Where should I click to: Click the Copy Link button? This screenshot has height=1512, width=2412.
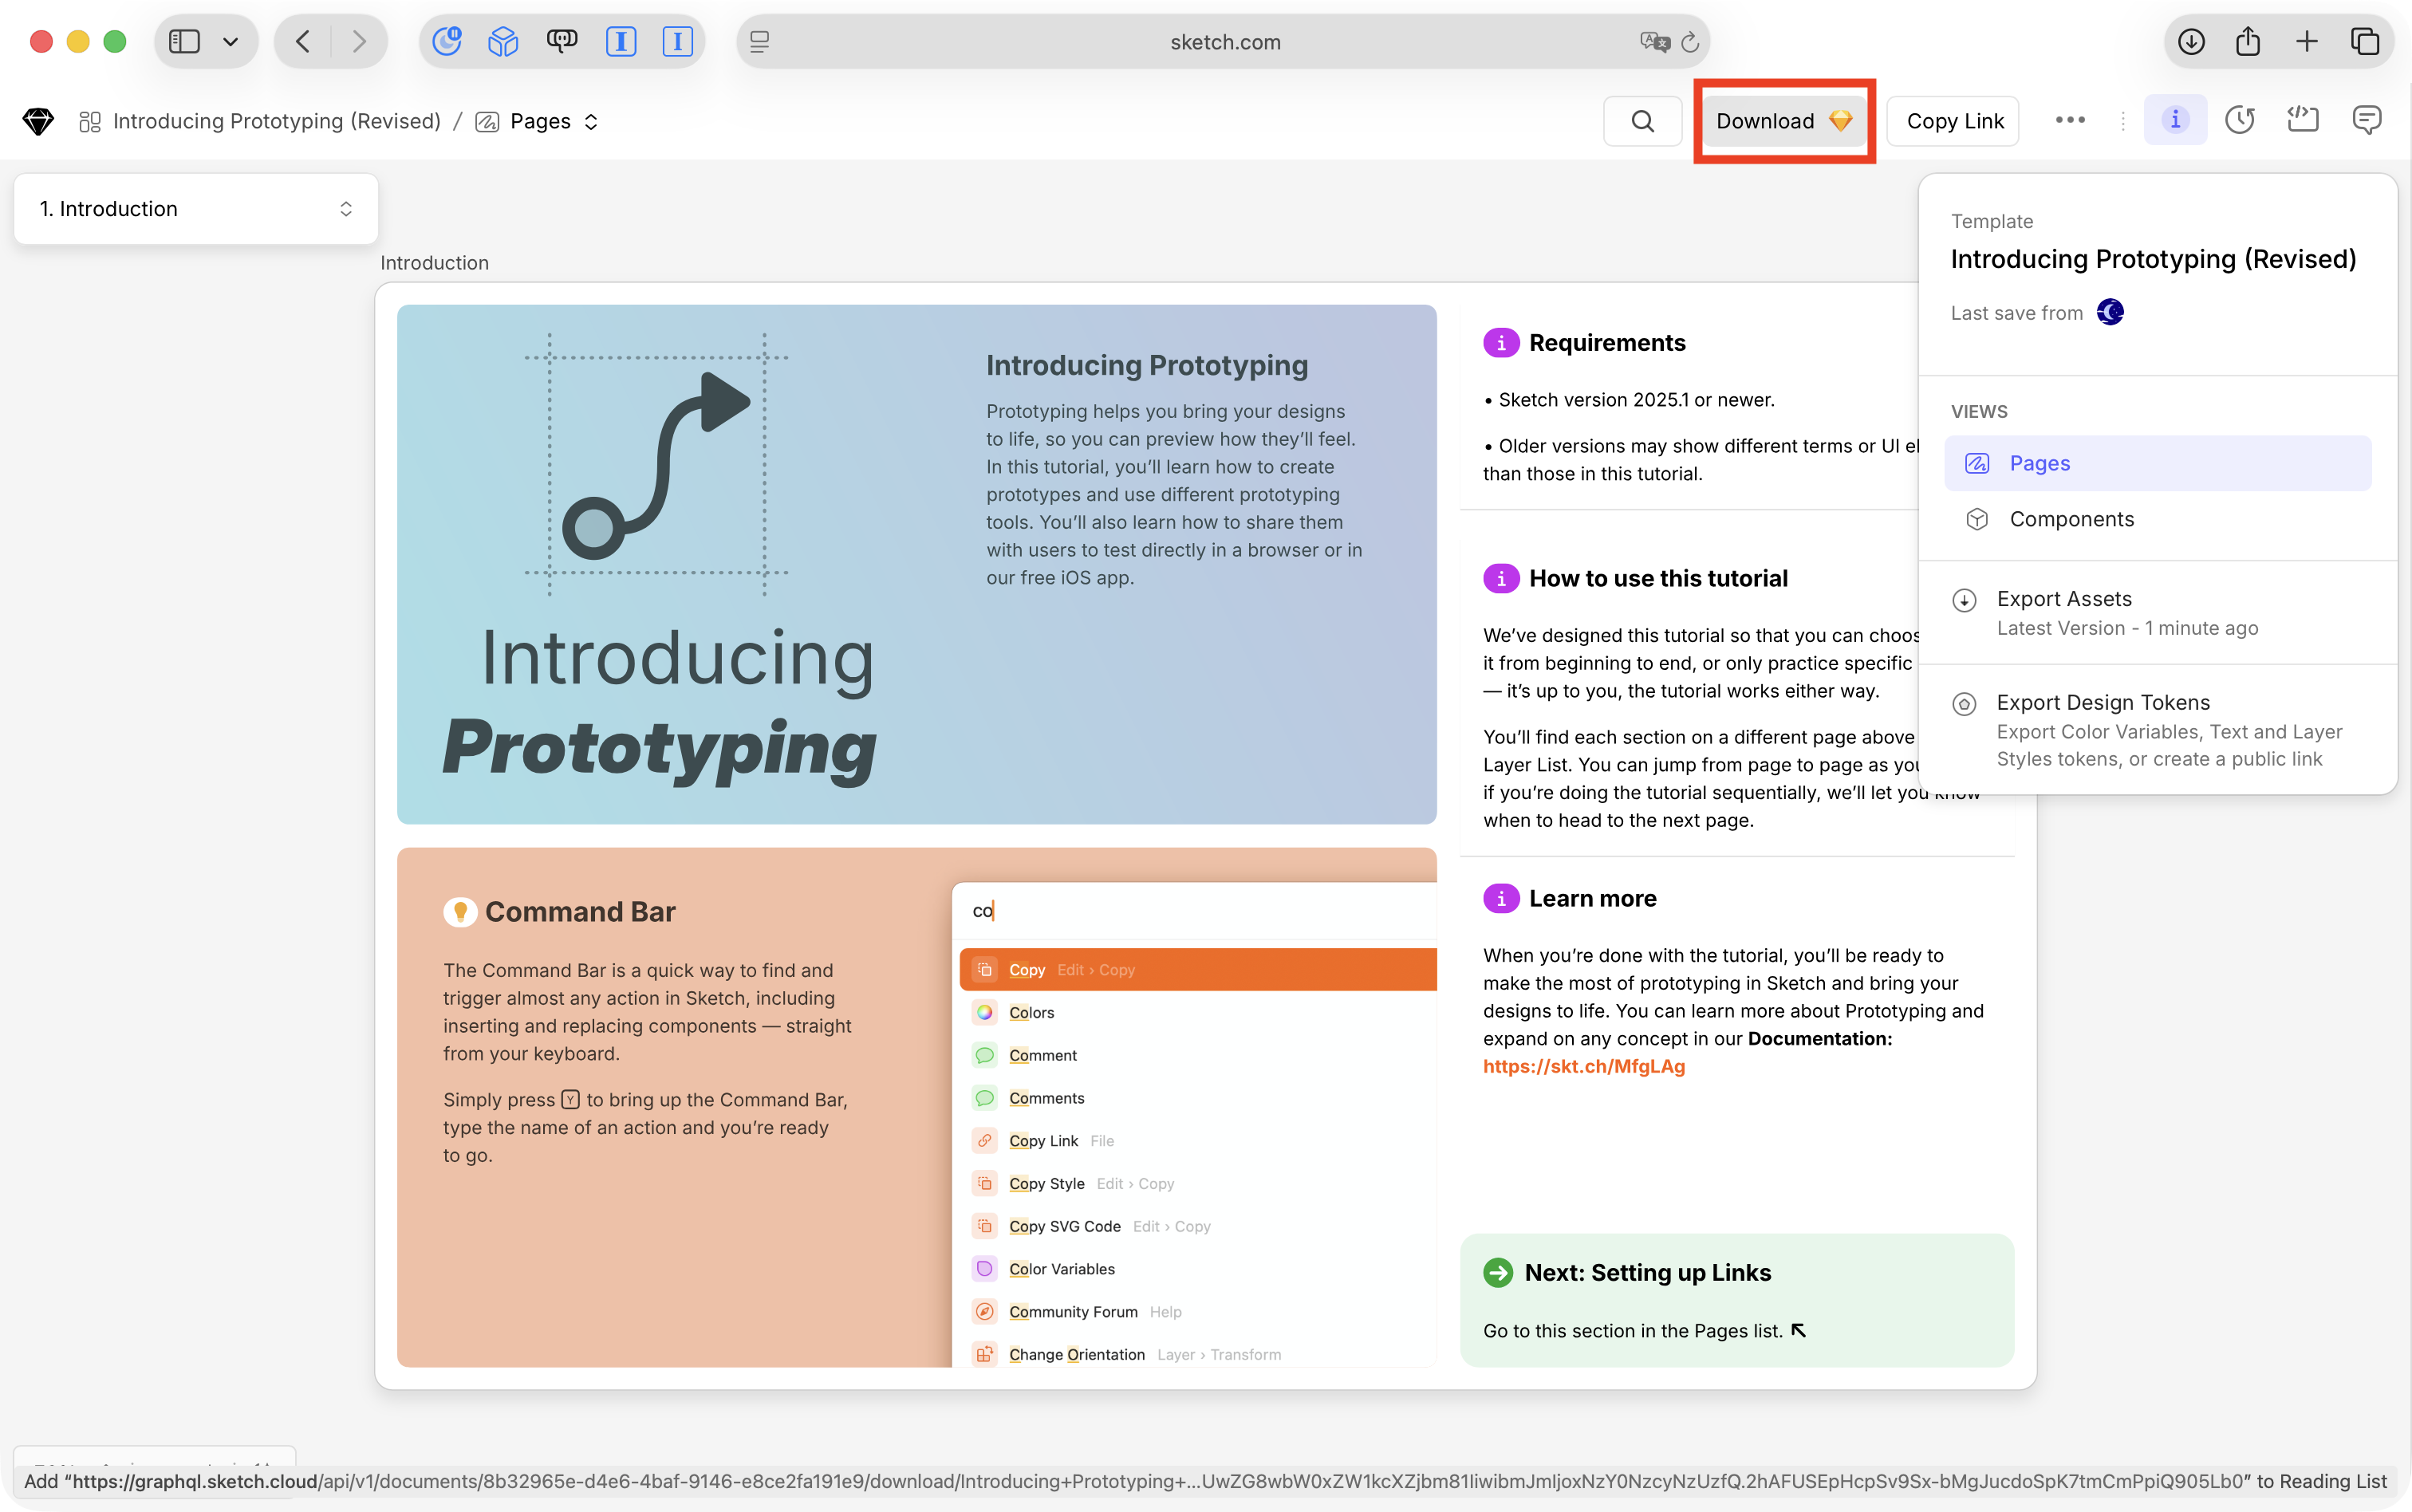pos(1954,121)
